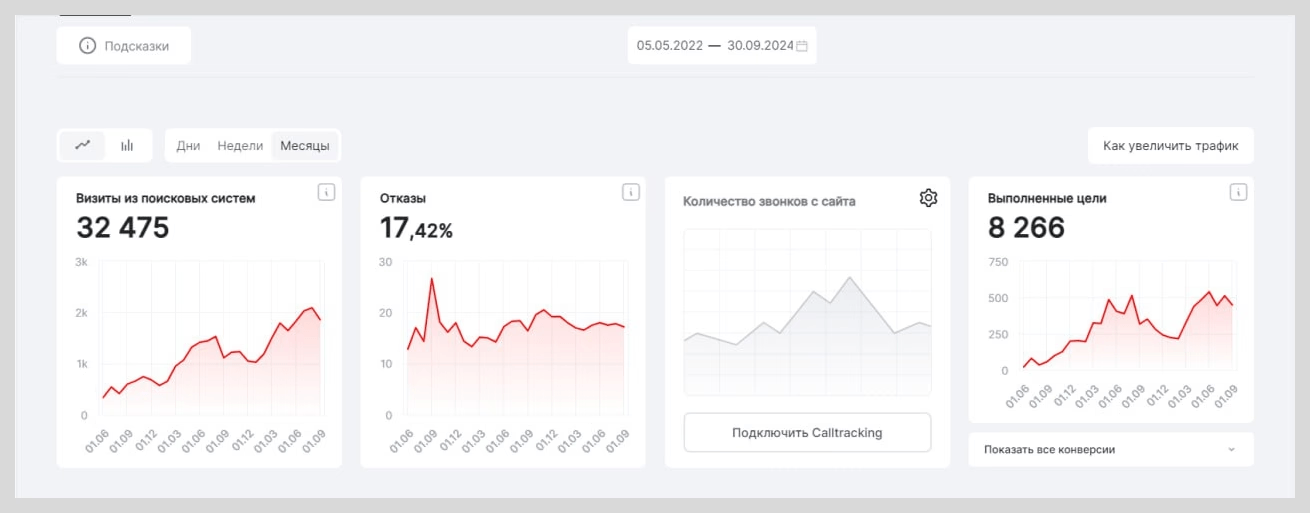Click the start date 05.05.2022

(670, 46)
